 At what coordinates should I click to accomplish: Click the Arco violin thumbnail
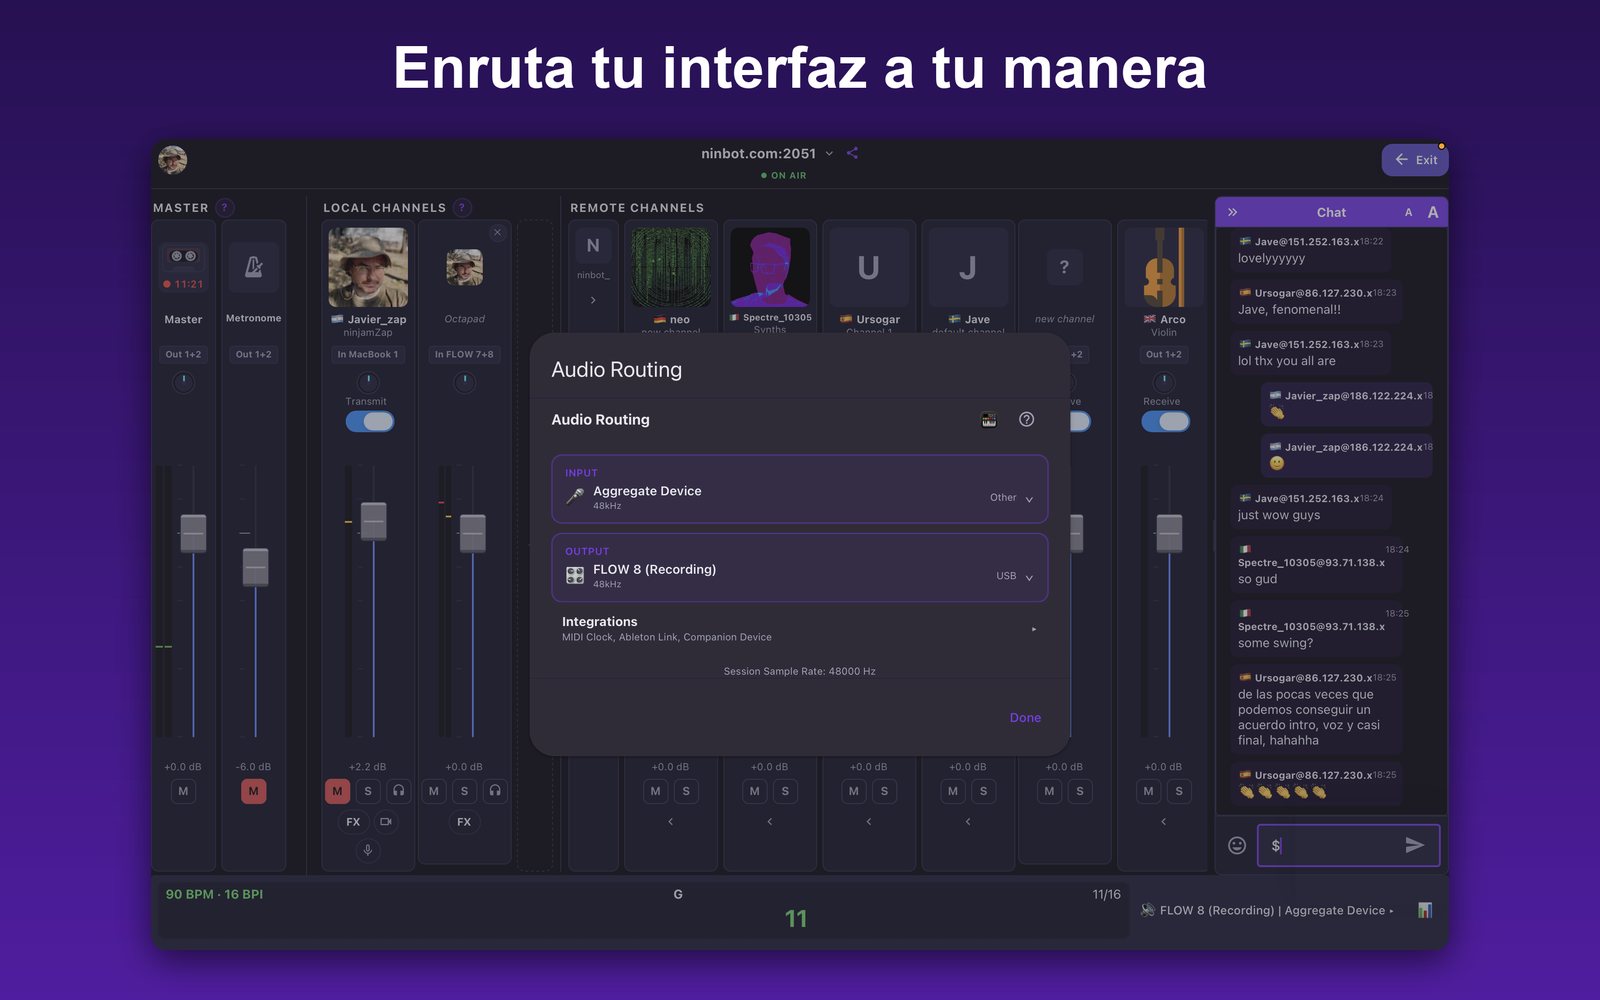1164,267
